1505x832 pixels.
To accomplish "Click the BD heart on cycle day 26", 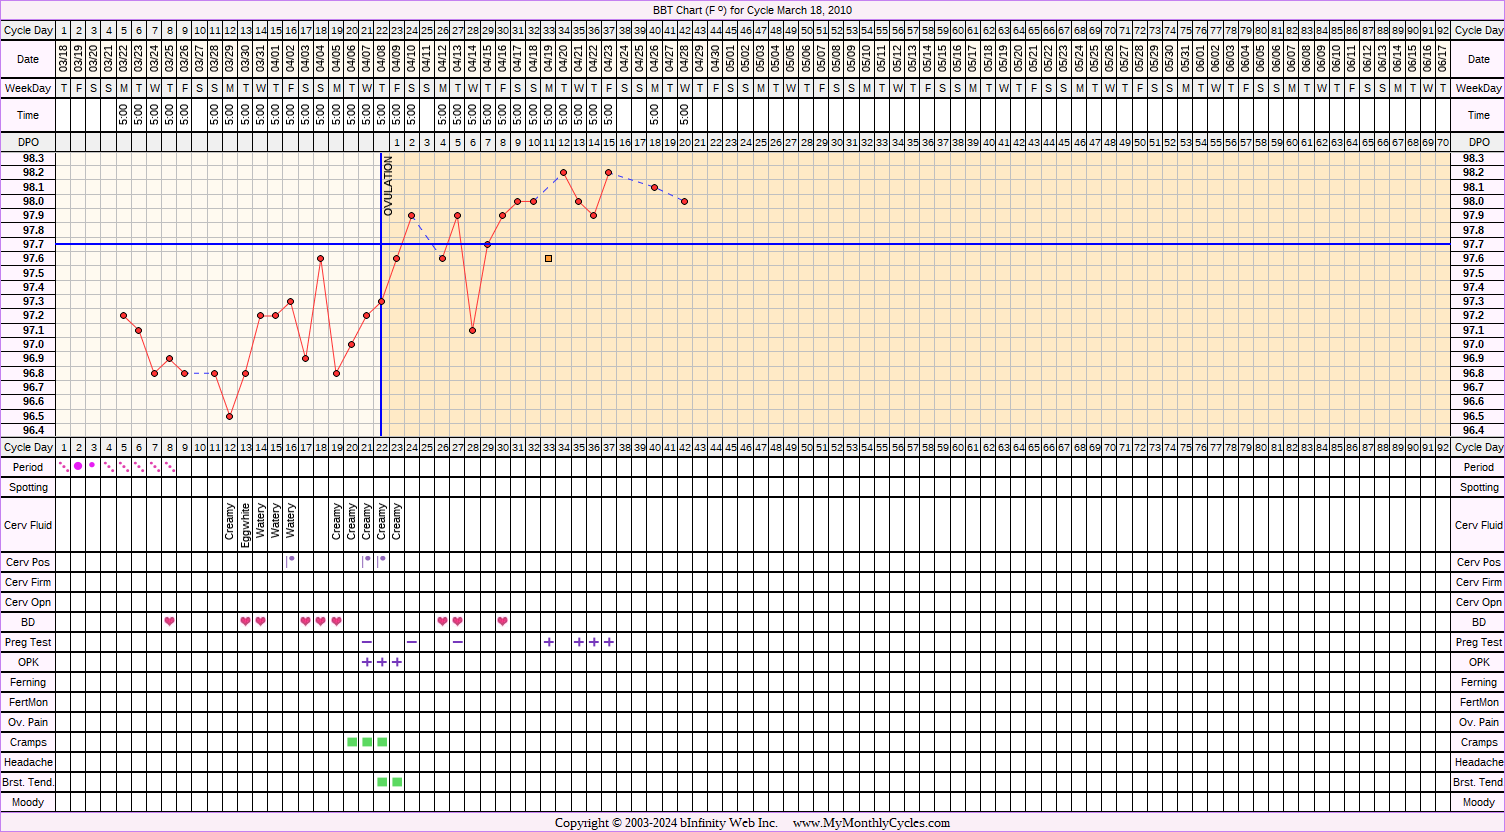I will pyautogui.click(x=442, y=622).
